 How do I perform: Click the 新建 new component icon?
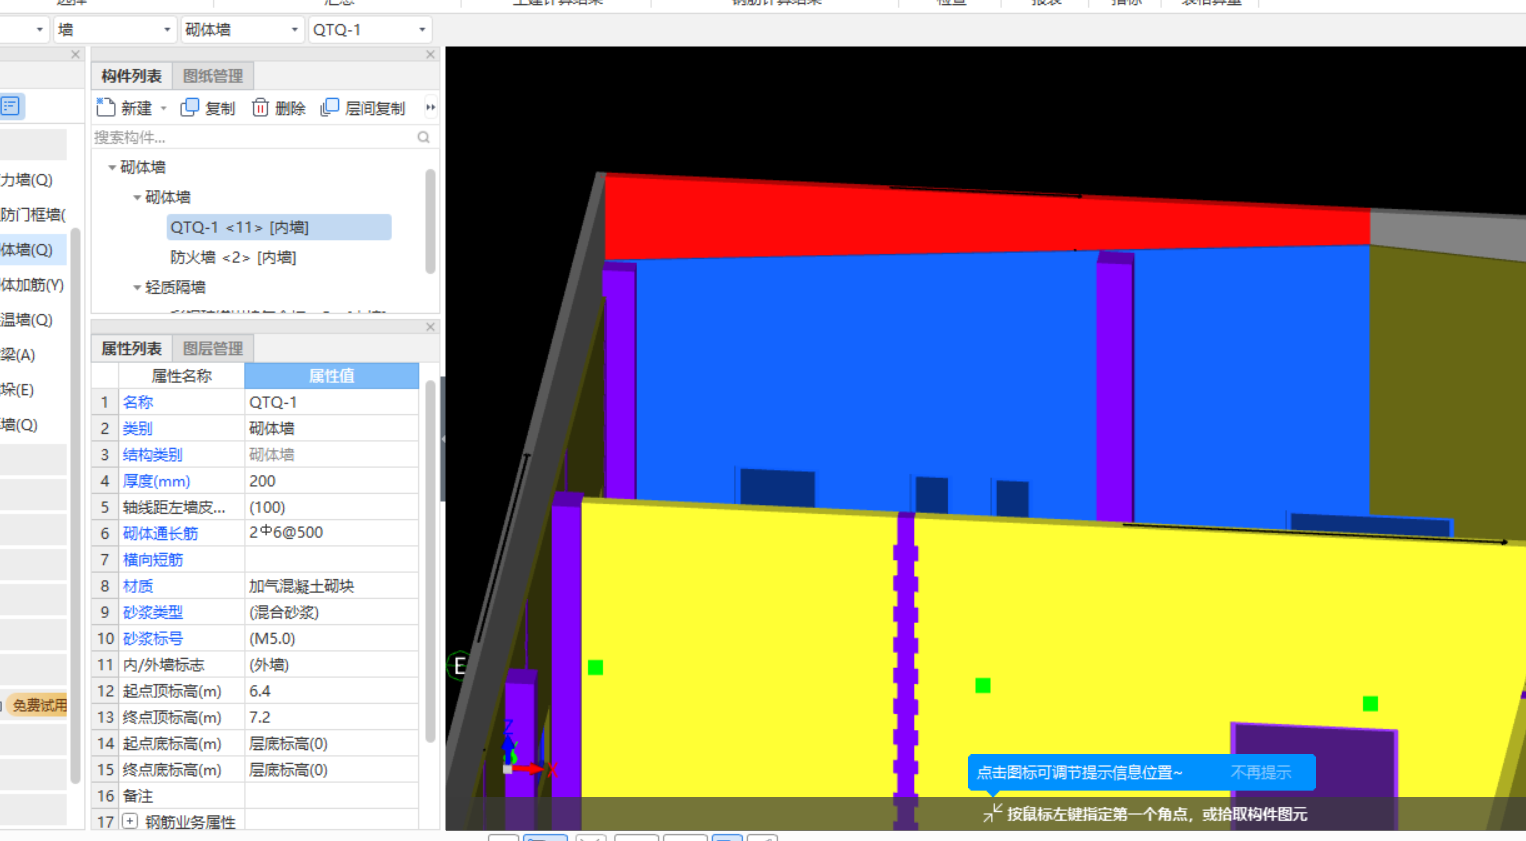tap(106, 107)
